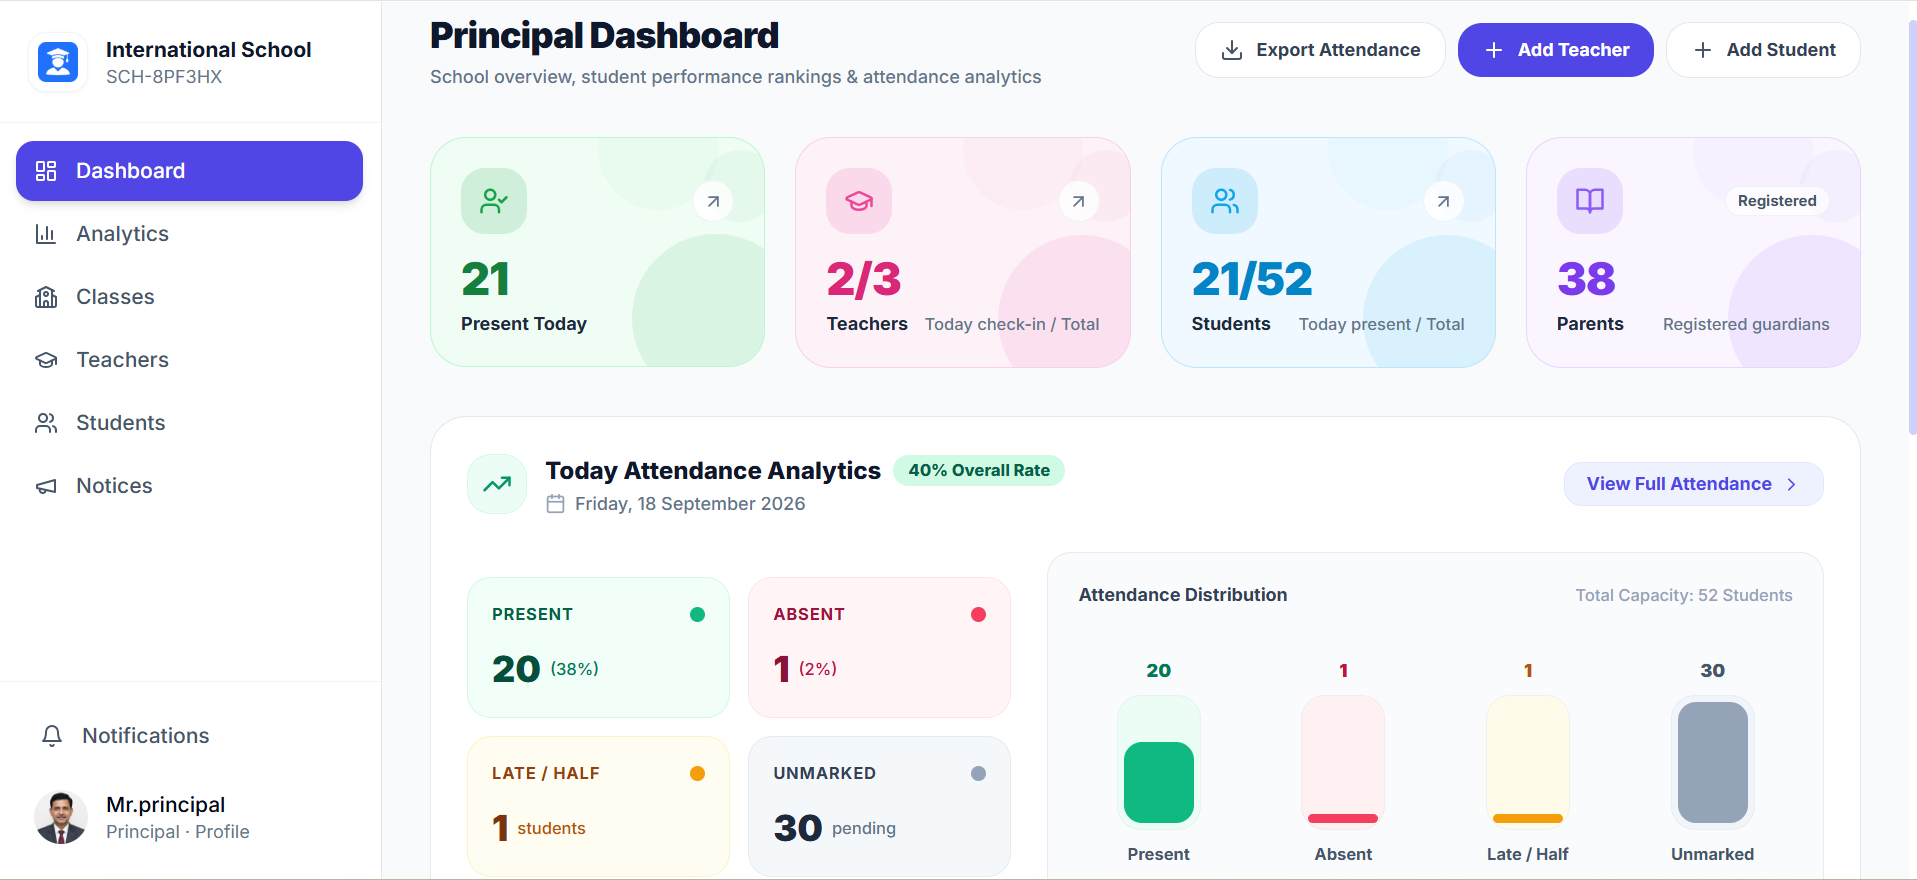Click the Notices megaphone icon
This screenshot has height=880, width=1917.
46,486
